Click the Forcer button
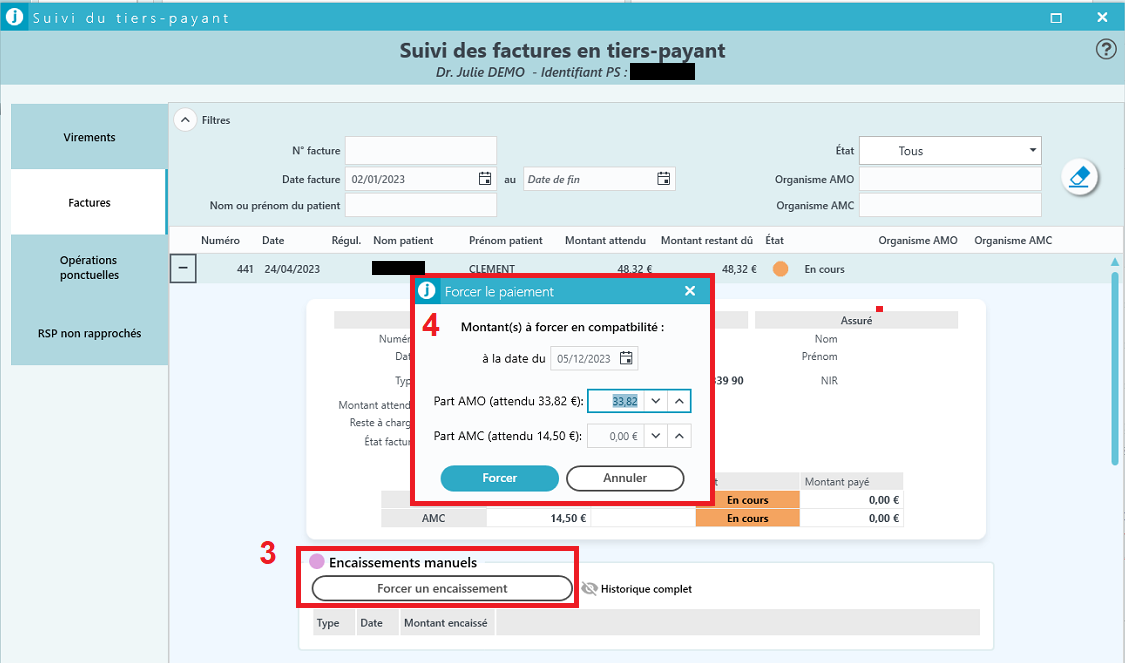The width and height of the screenshot is (1125, 663). tap(499, 478)
